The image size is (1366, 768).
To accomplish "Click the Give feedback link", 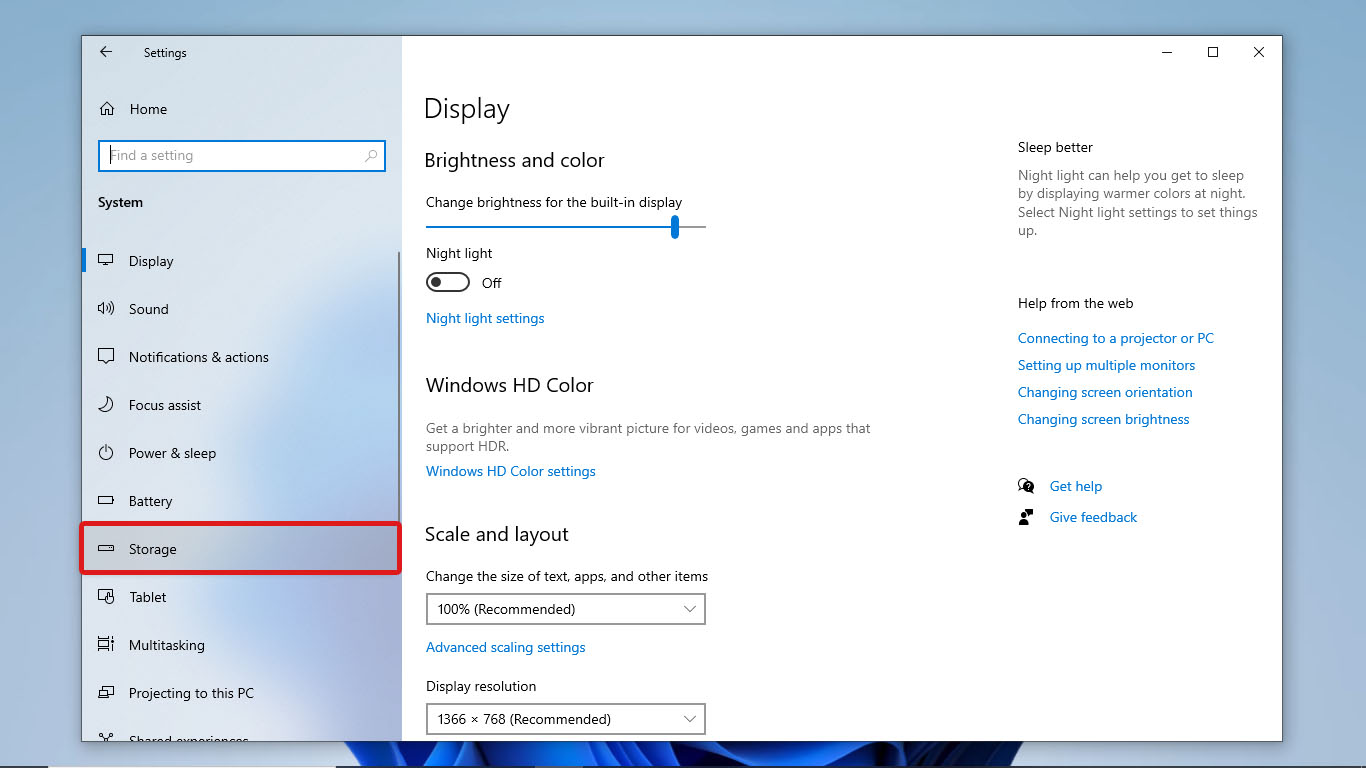I will click(1093, 517).
